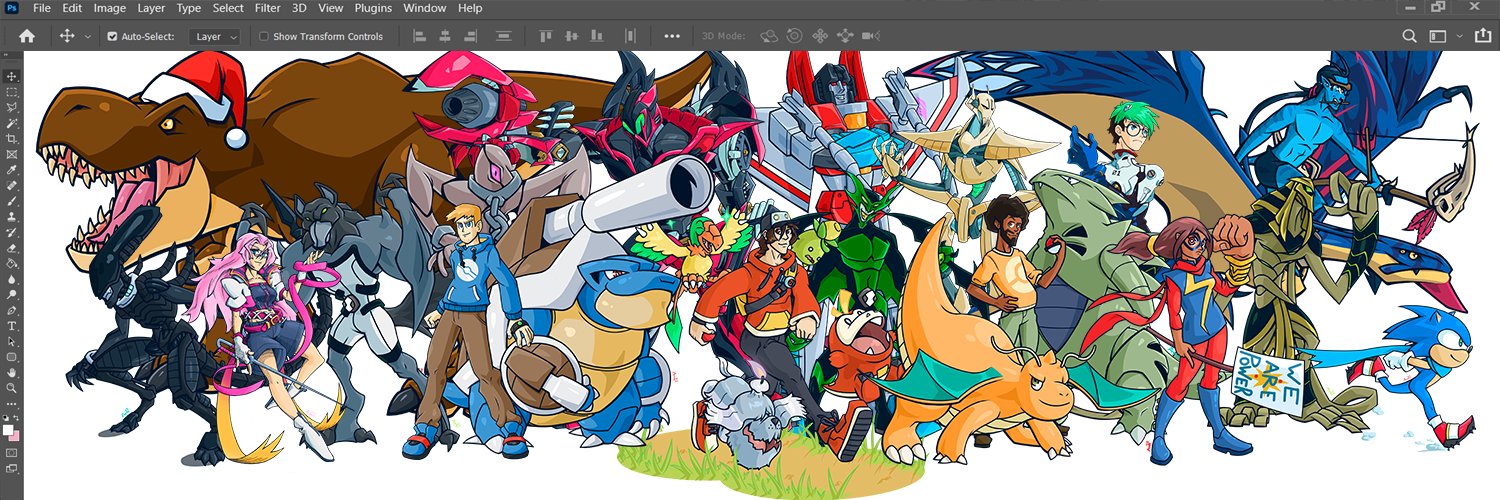Click the Home icon in options bar
Image resolution: width=1500 pixels, height=500 pixels.
click(27, 36)
